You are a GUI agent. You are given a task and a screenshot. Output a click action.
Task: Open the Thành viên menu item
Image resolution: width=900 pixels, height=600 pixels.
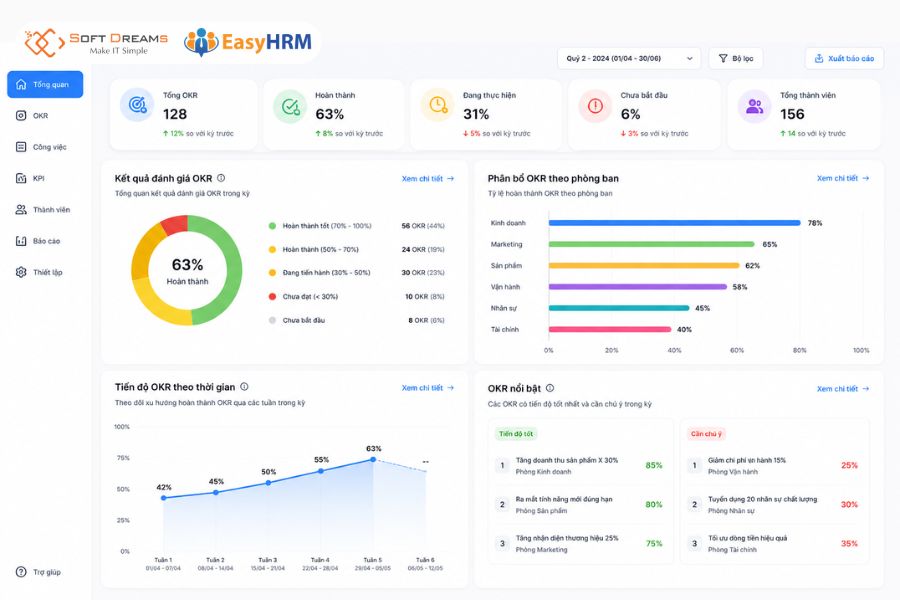coord(45,210)
